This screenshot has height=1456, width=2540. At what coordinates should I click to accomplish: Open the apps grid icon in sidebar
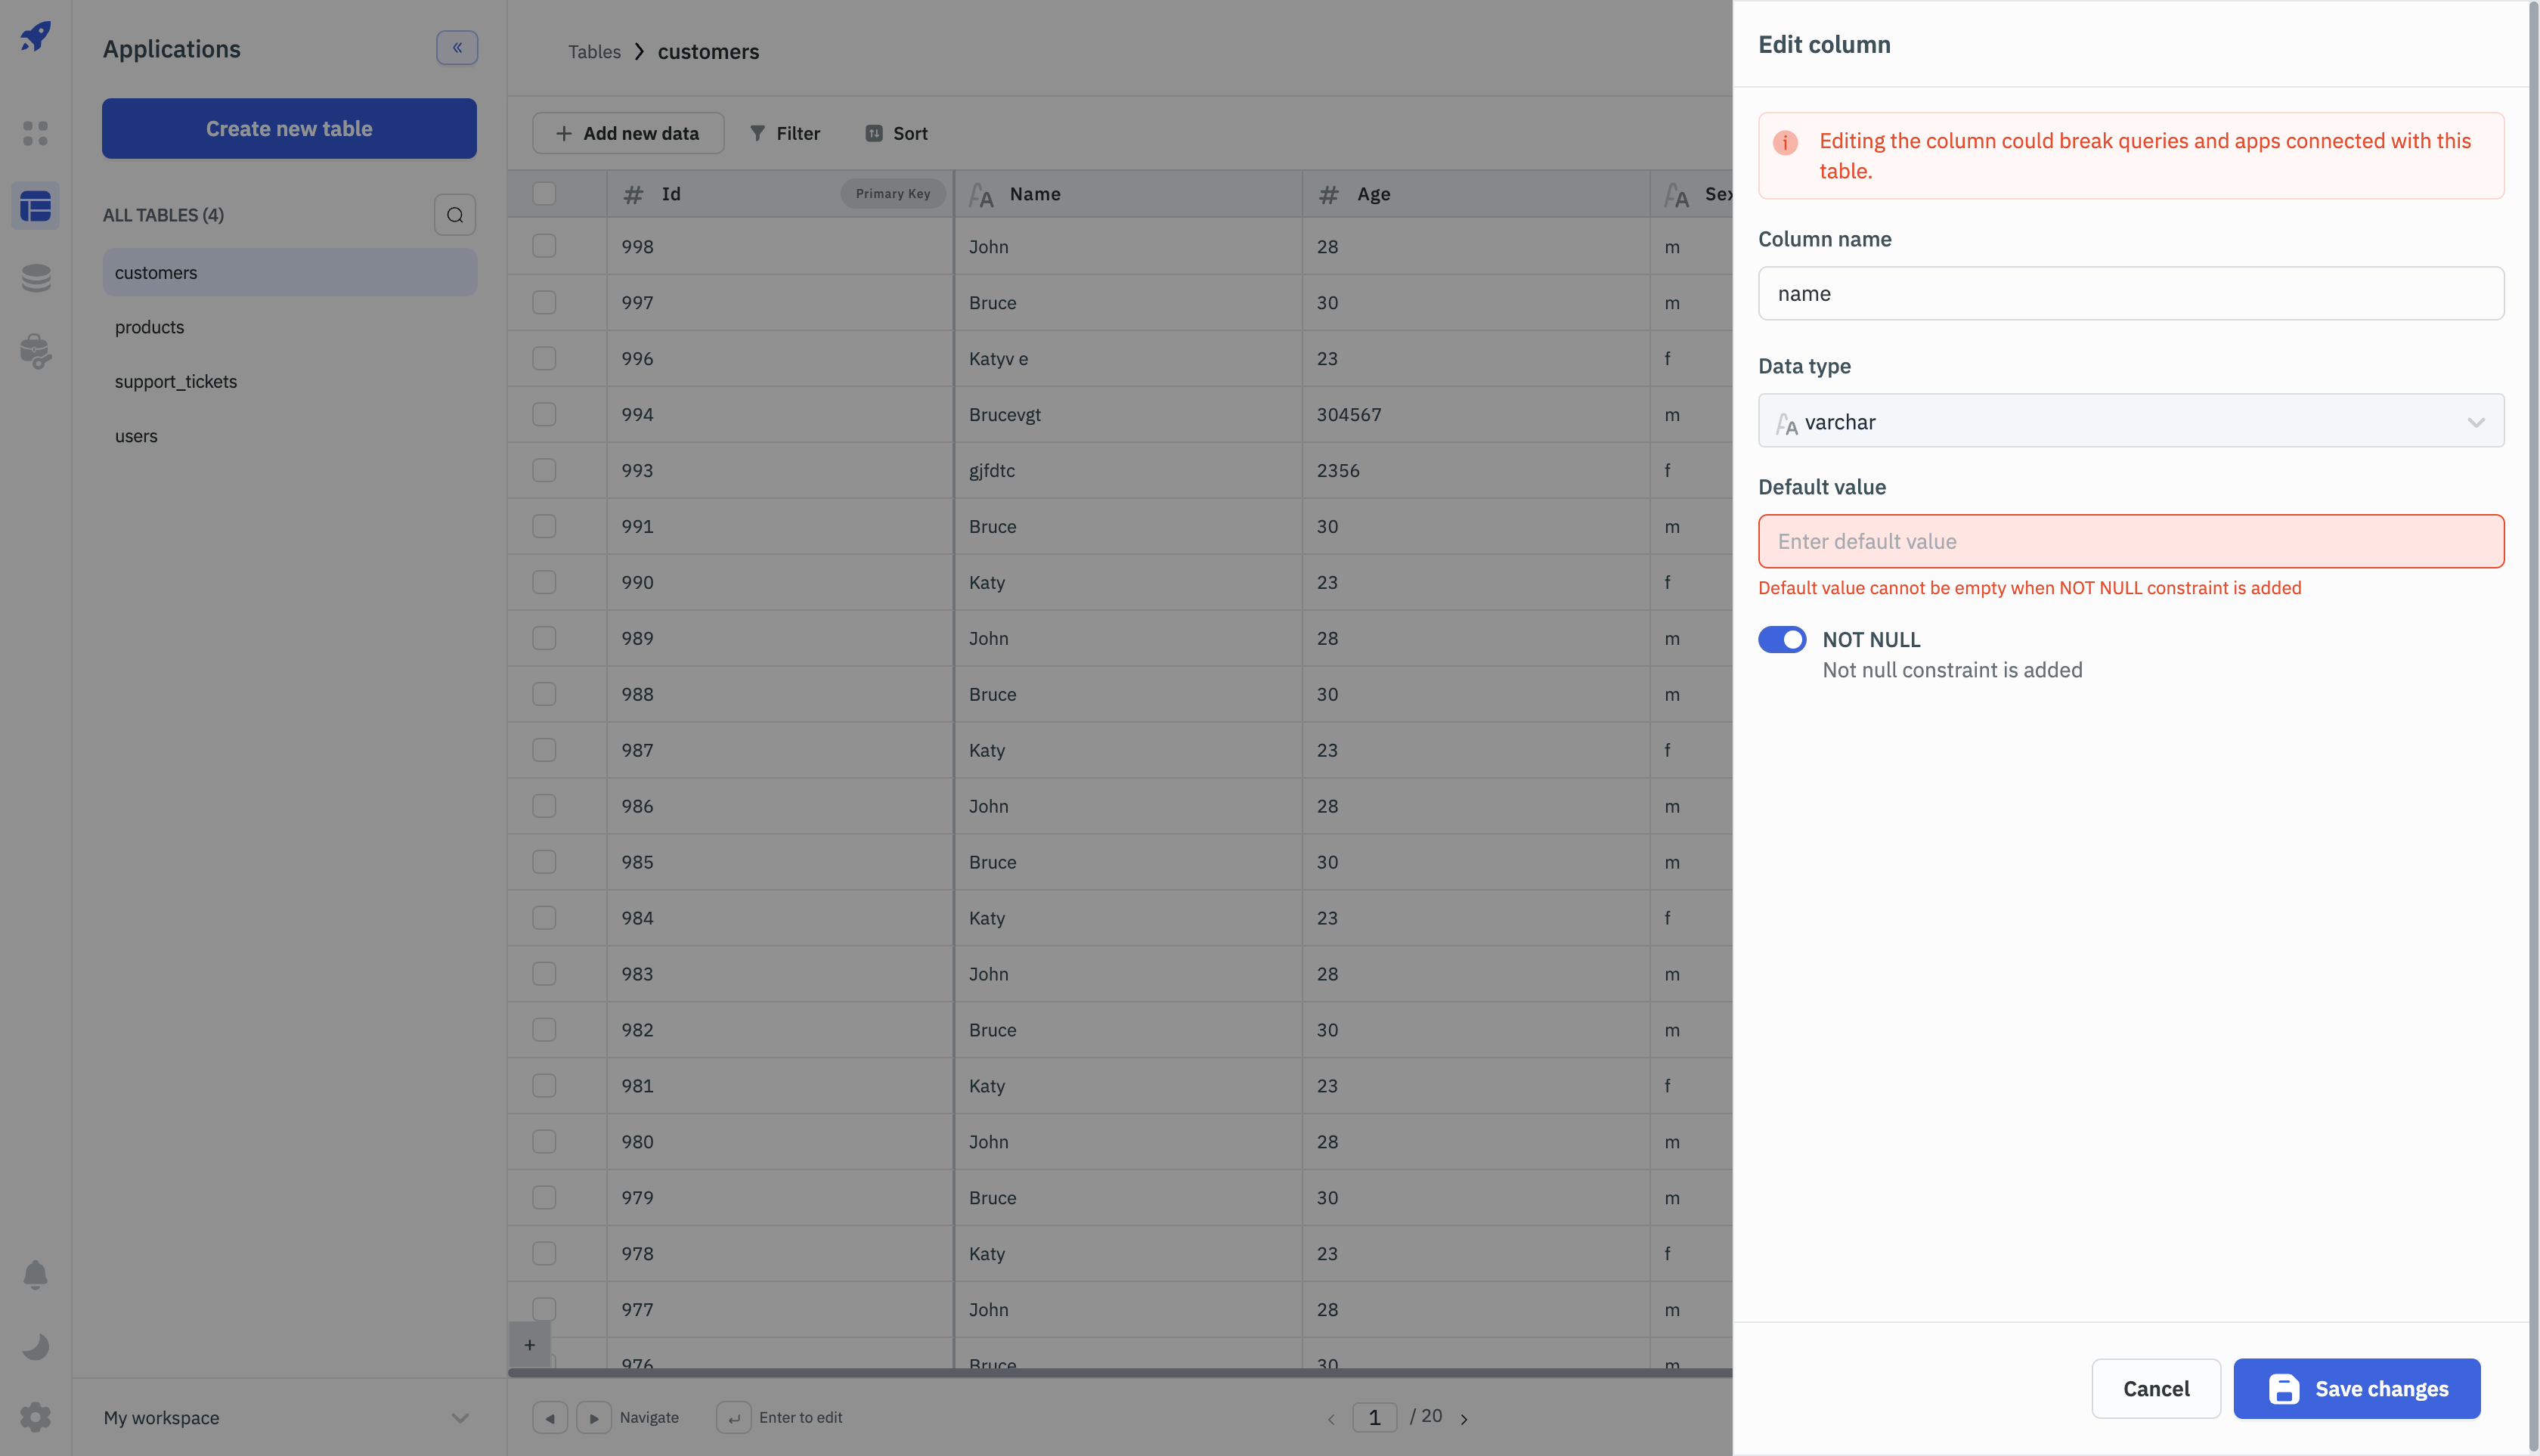point(36,133)
